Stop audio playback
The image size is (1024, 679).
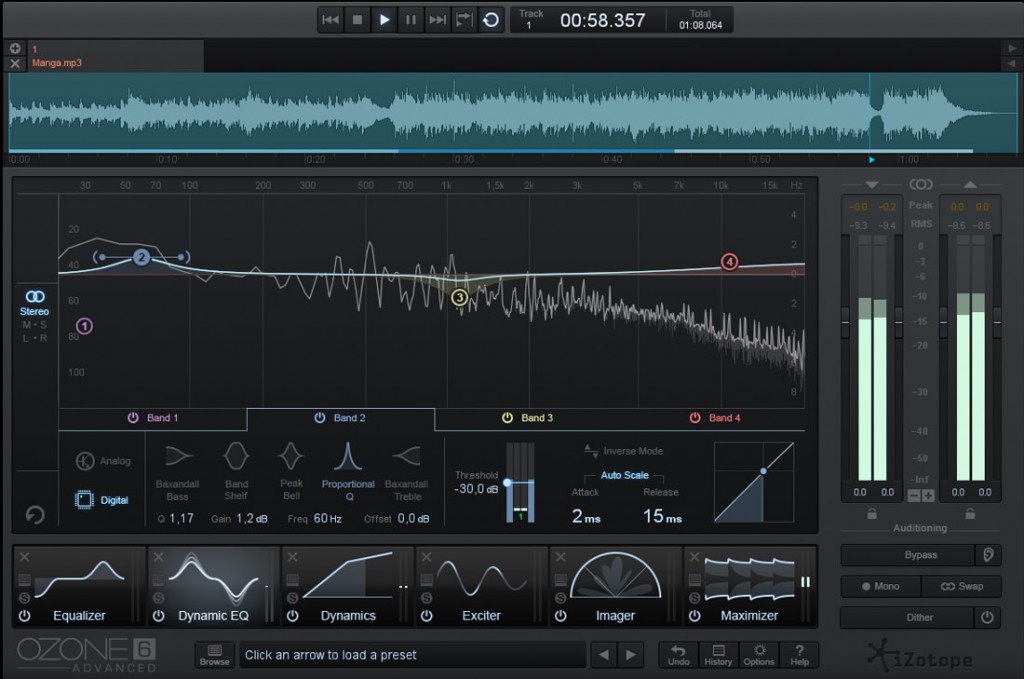(357, 20)
